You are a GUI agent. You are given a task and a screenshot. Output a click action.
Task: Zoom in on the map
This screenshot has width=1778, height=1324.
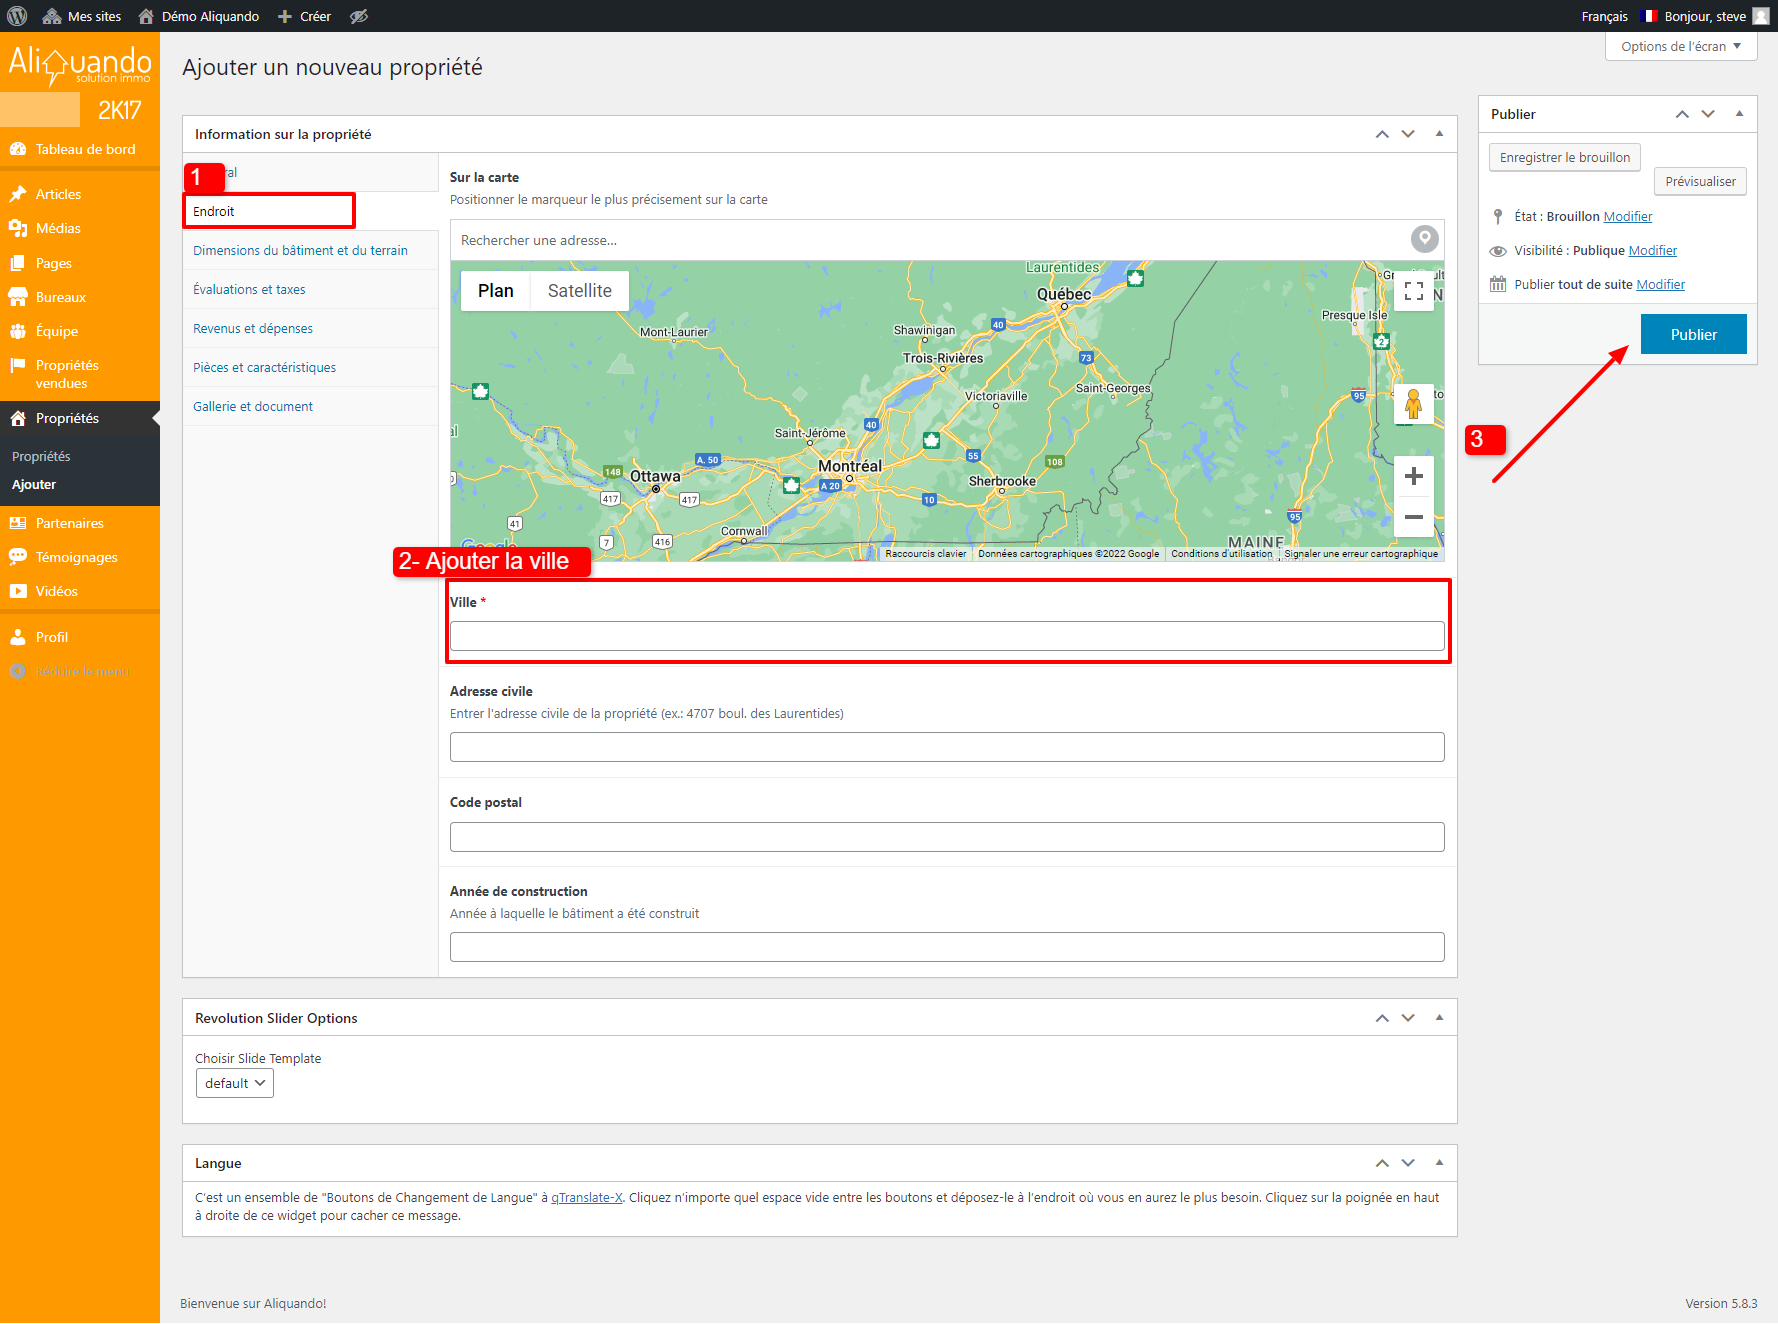point(1413,476)
